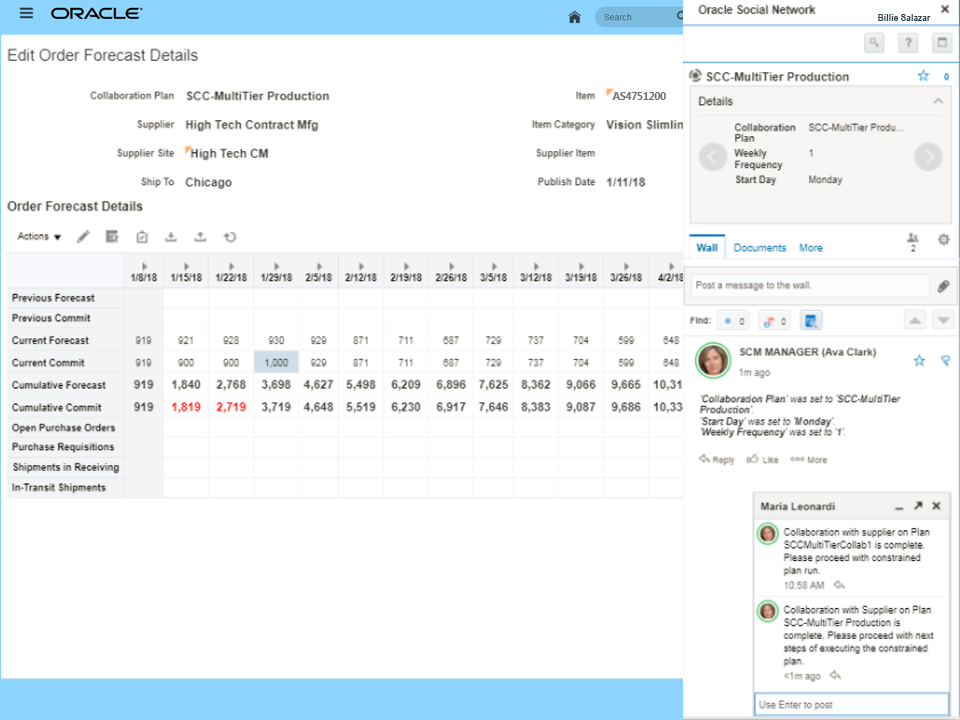Select the highlighted 1,000 Current Commit cell
Image resolution: width=960 pixels, height=720 pixels.
click(276, 362)
